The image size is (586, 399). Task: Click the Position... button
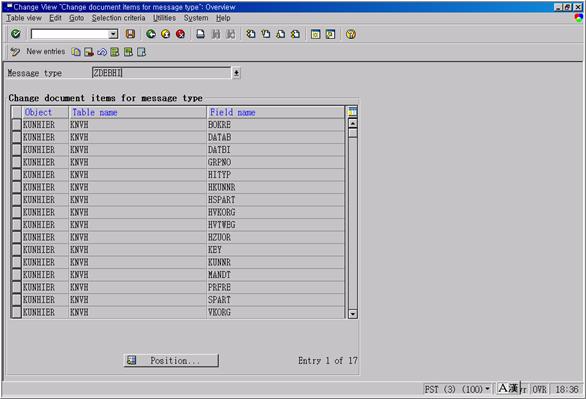[171, 361]
